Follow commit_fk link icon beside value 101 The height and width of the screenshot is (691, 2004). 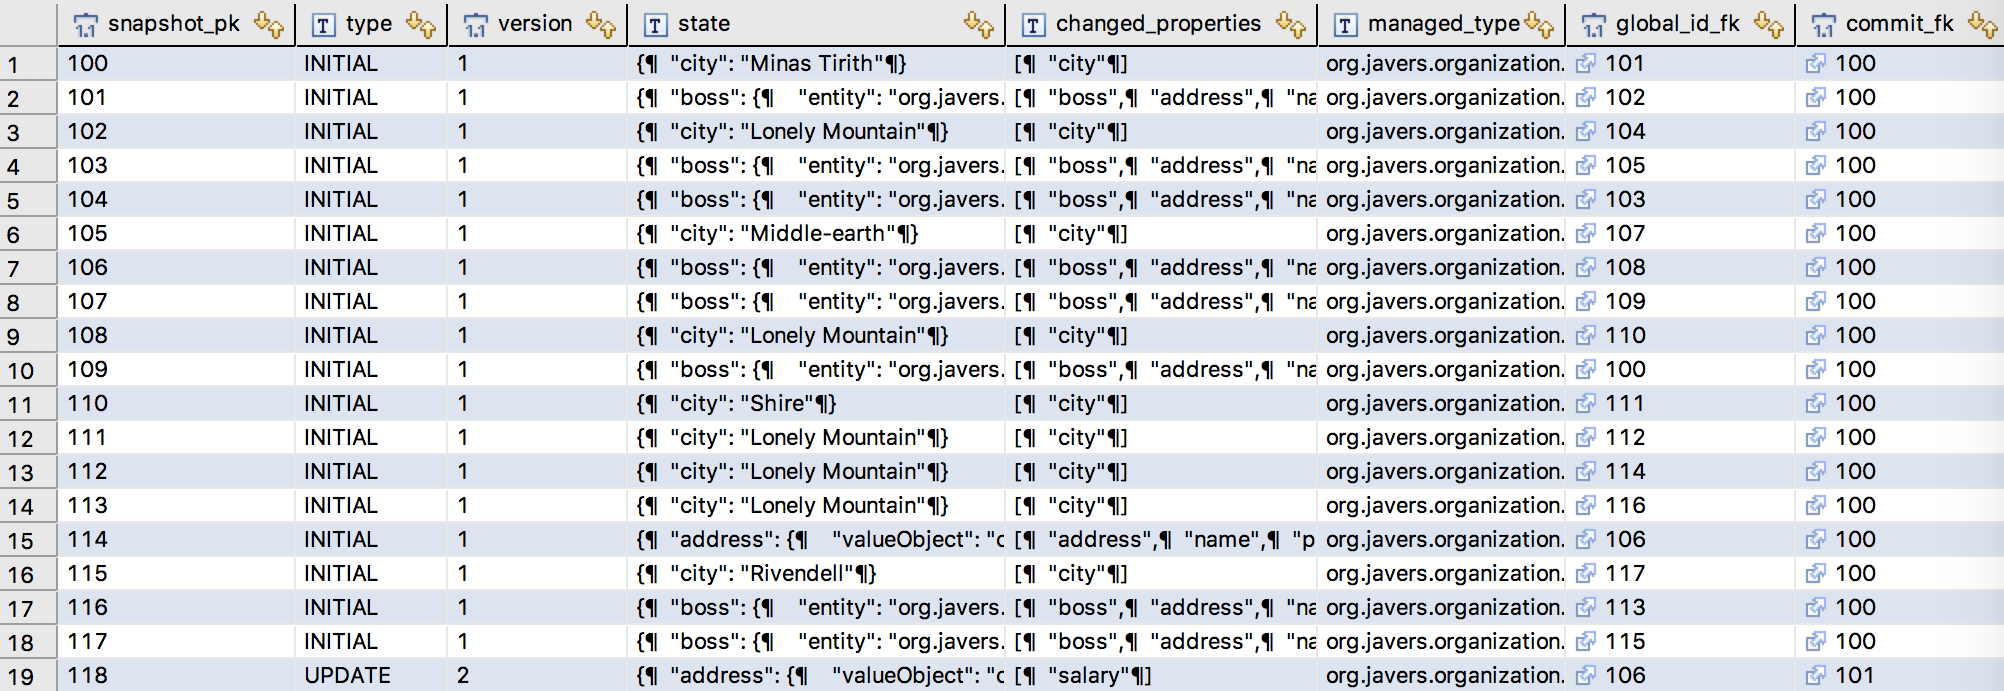pos(1816,676)
